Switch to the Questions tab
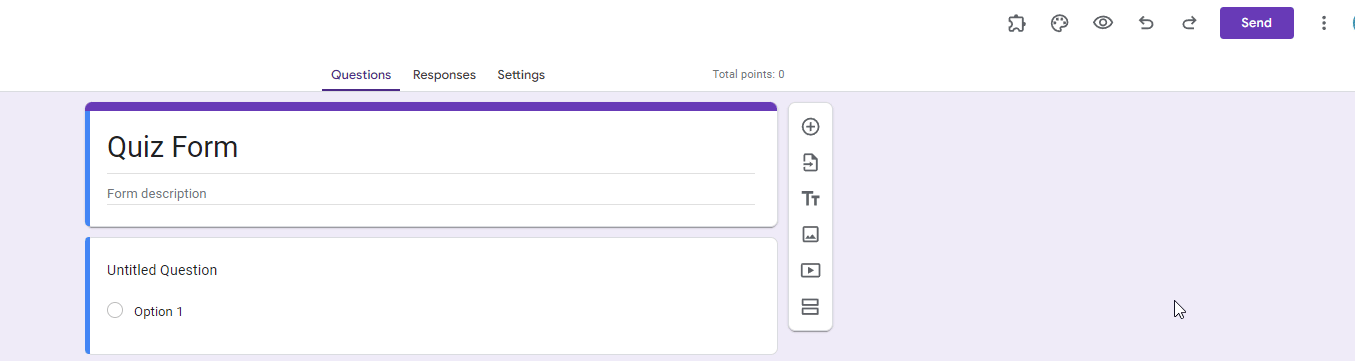Image resolution: width=1355 pixels, height=361 pixels. click(x=361, y=75)
